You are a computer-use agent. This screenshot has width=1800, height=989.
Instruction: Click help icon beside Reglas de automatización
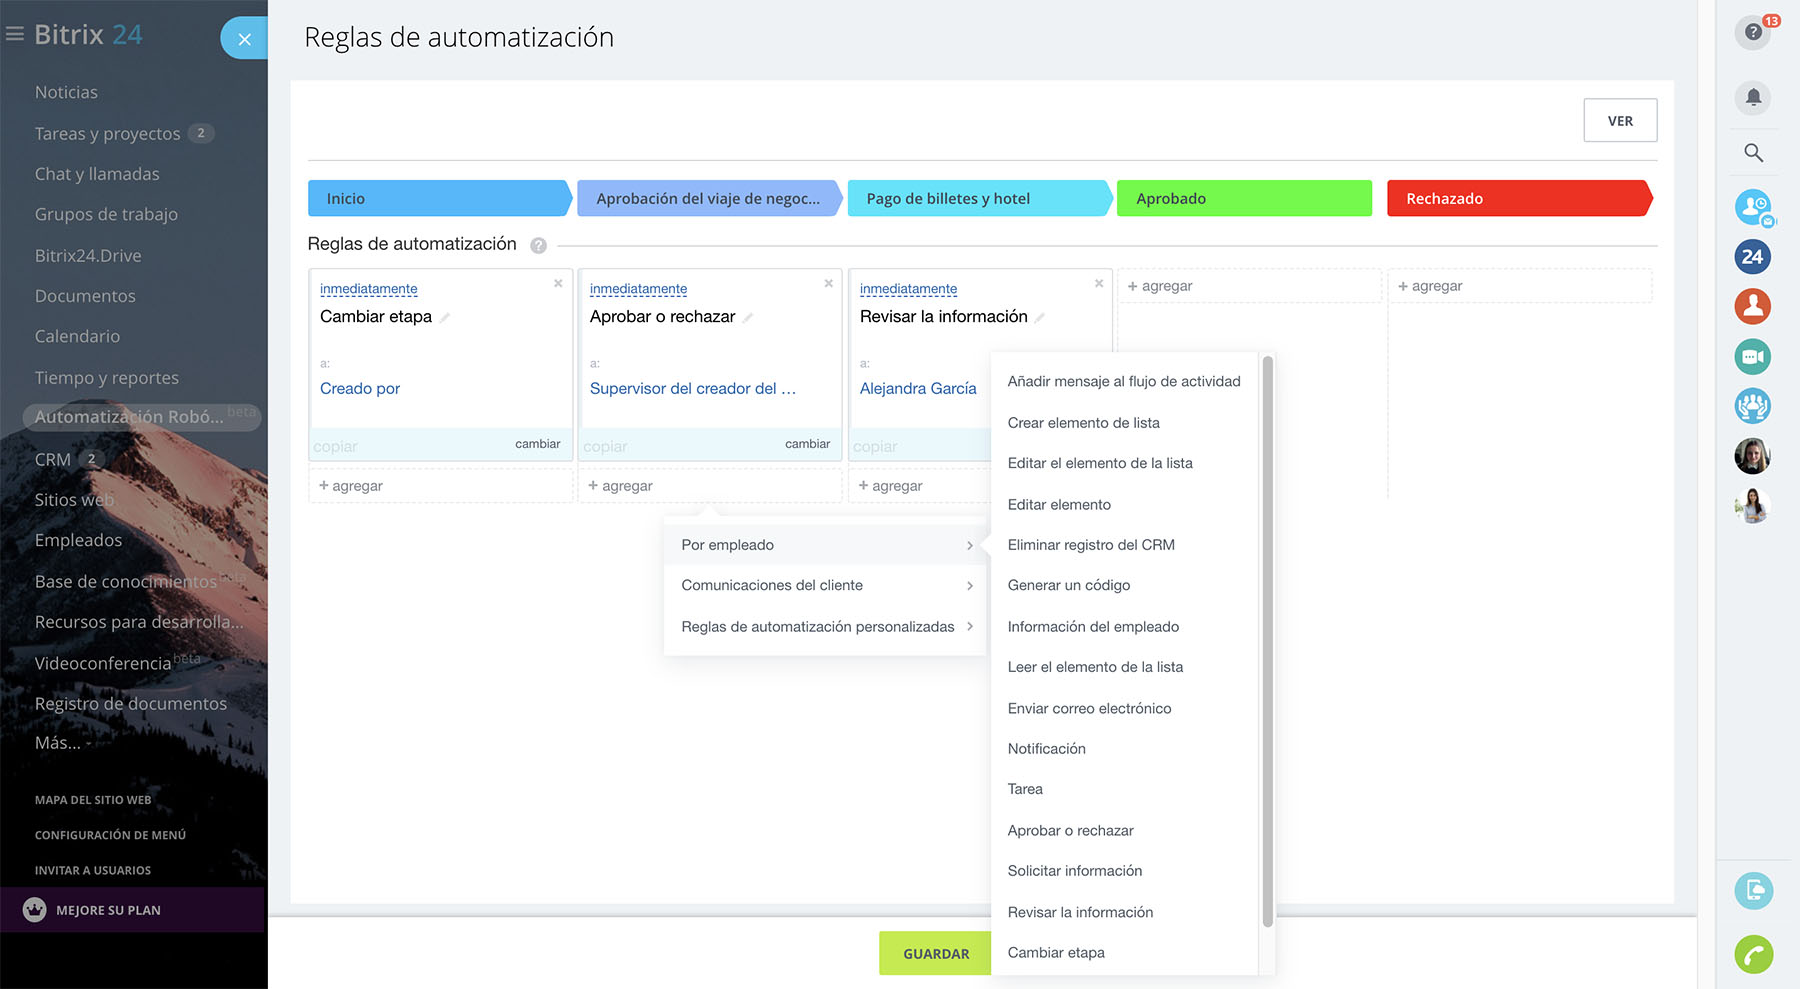[538, 245]
